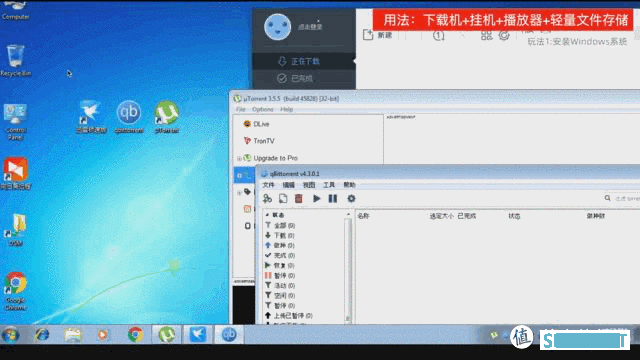Expand the Upgrade to Pro tree node
Image resolution: width=640 pixels, height=360 pixels.
[239, 158]
